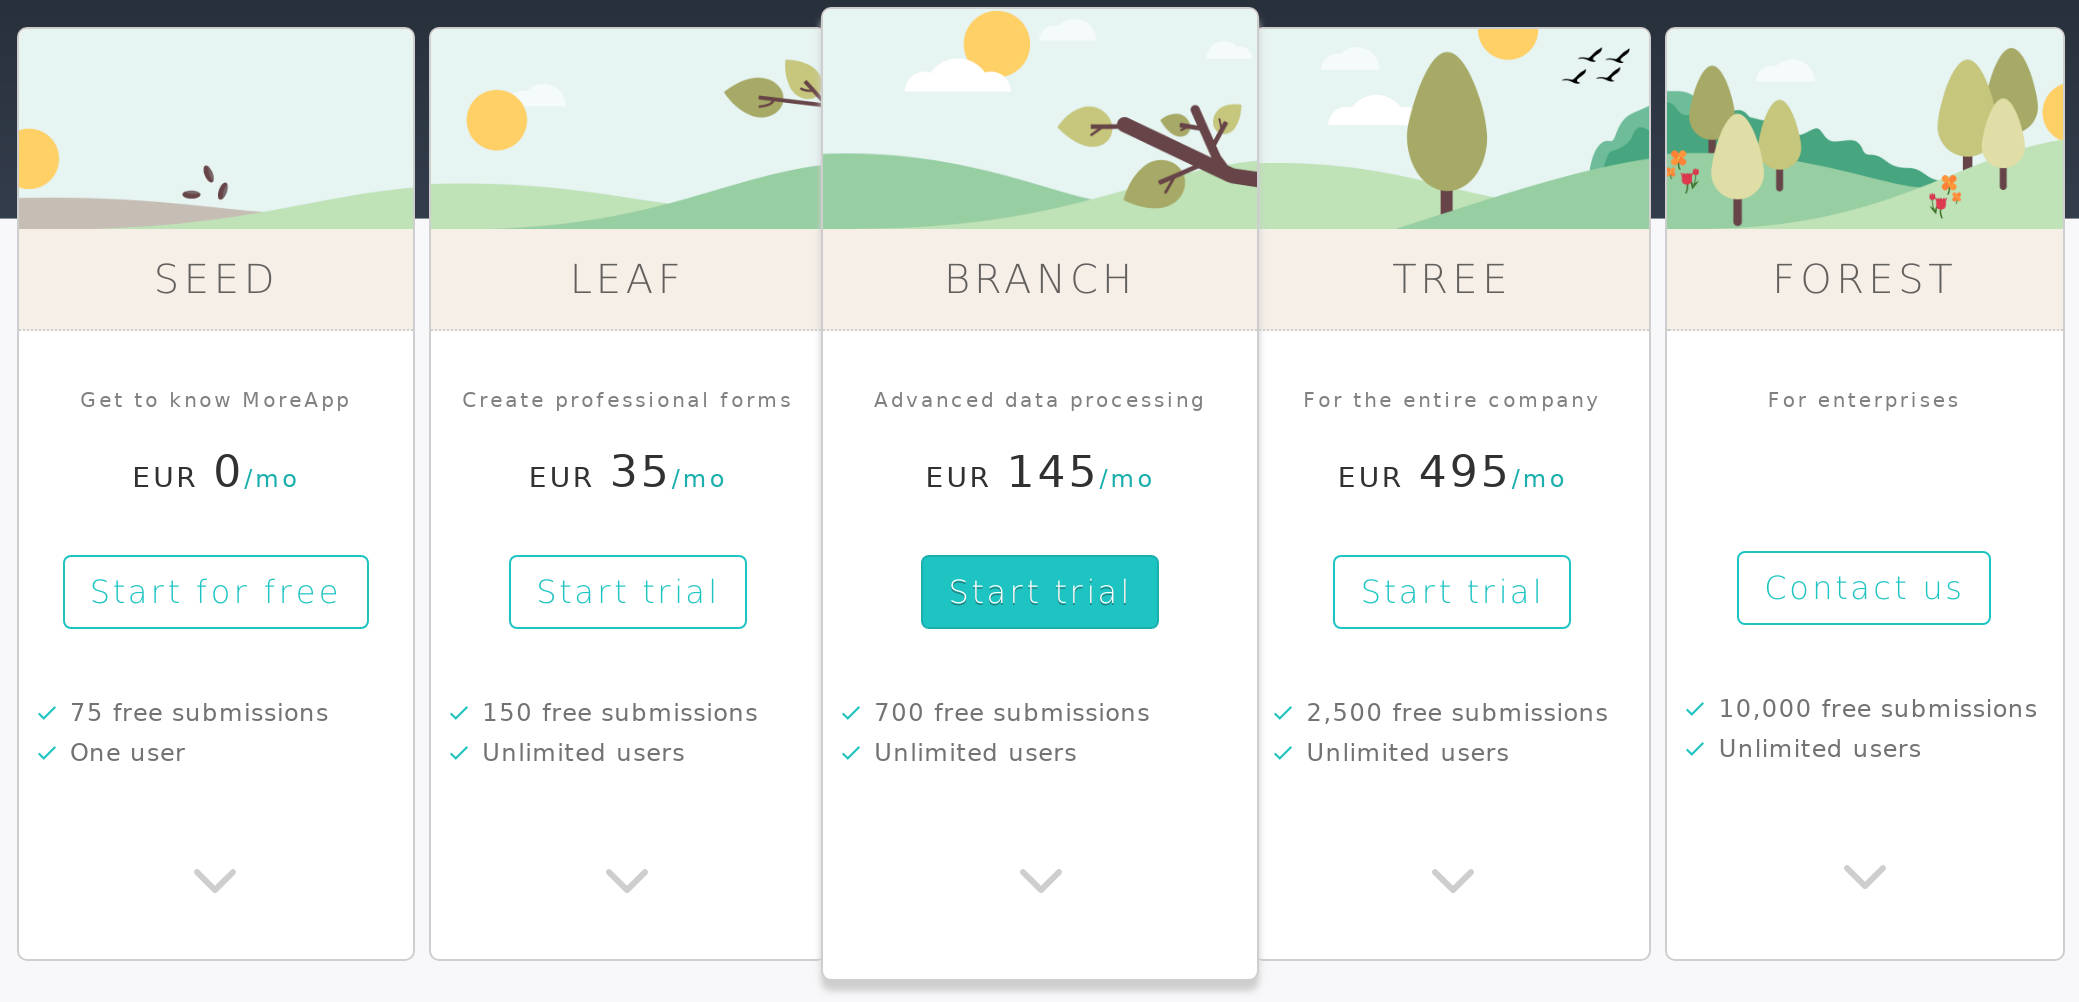Expand the TREE plan details chevron
This screenshot has width=2079, height=1002.
(x=1451, y=881)
